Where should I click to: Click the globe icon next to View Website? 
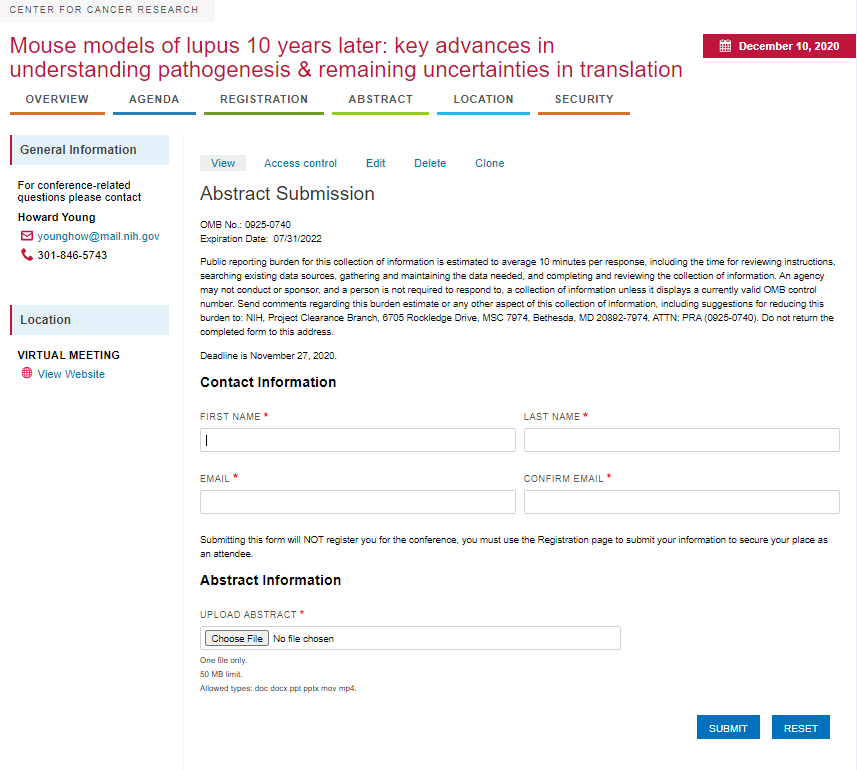(x=27, y=374)
